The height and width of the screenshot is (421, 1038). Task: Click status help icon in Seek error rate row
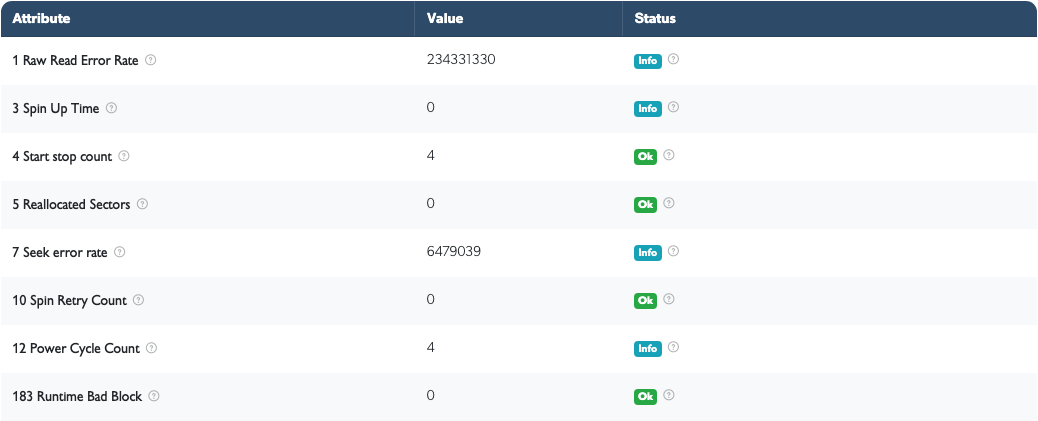pyautogui.click(x=673, y=251)
